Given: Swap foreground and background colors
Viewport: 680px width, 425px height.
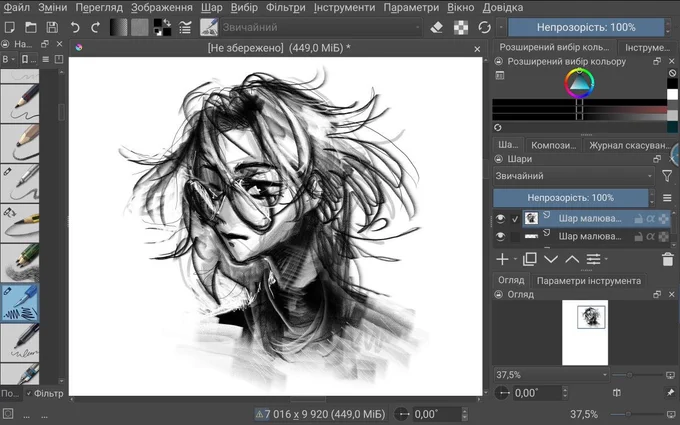Looking at the screenshot, I should tap(167, 22).
